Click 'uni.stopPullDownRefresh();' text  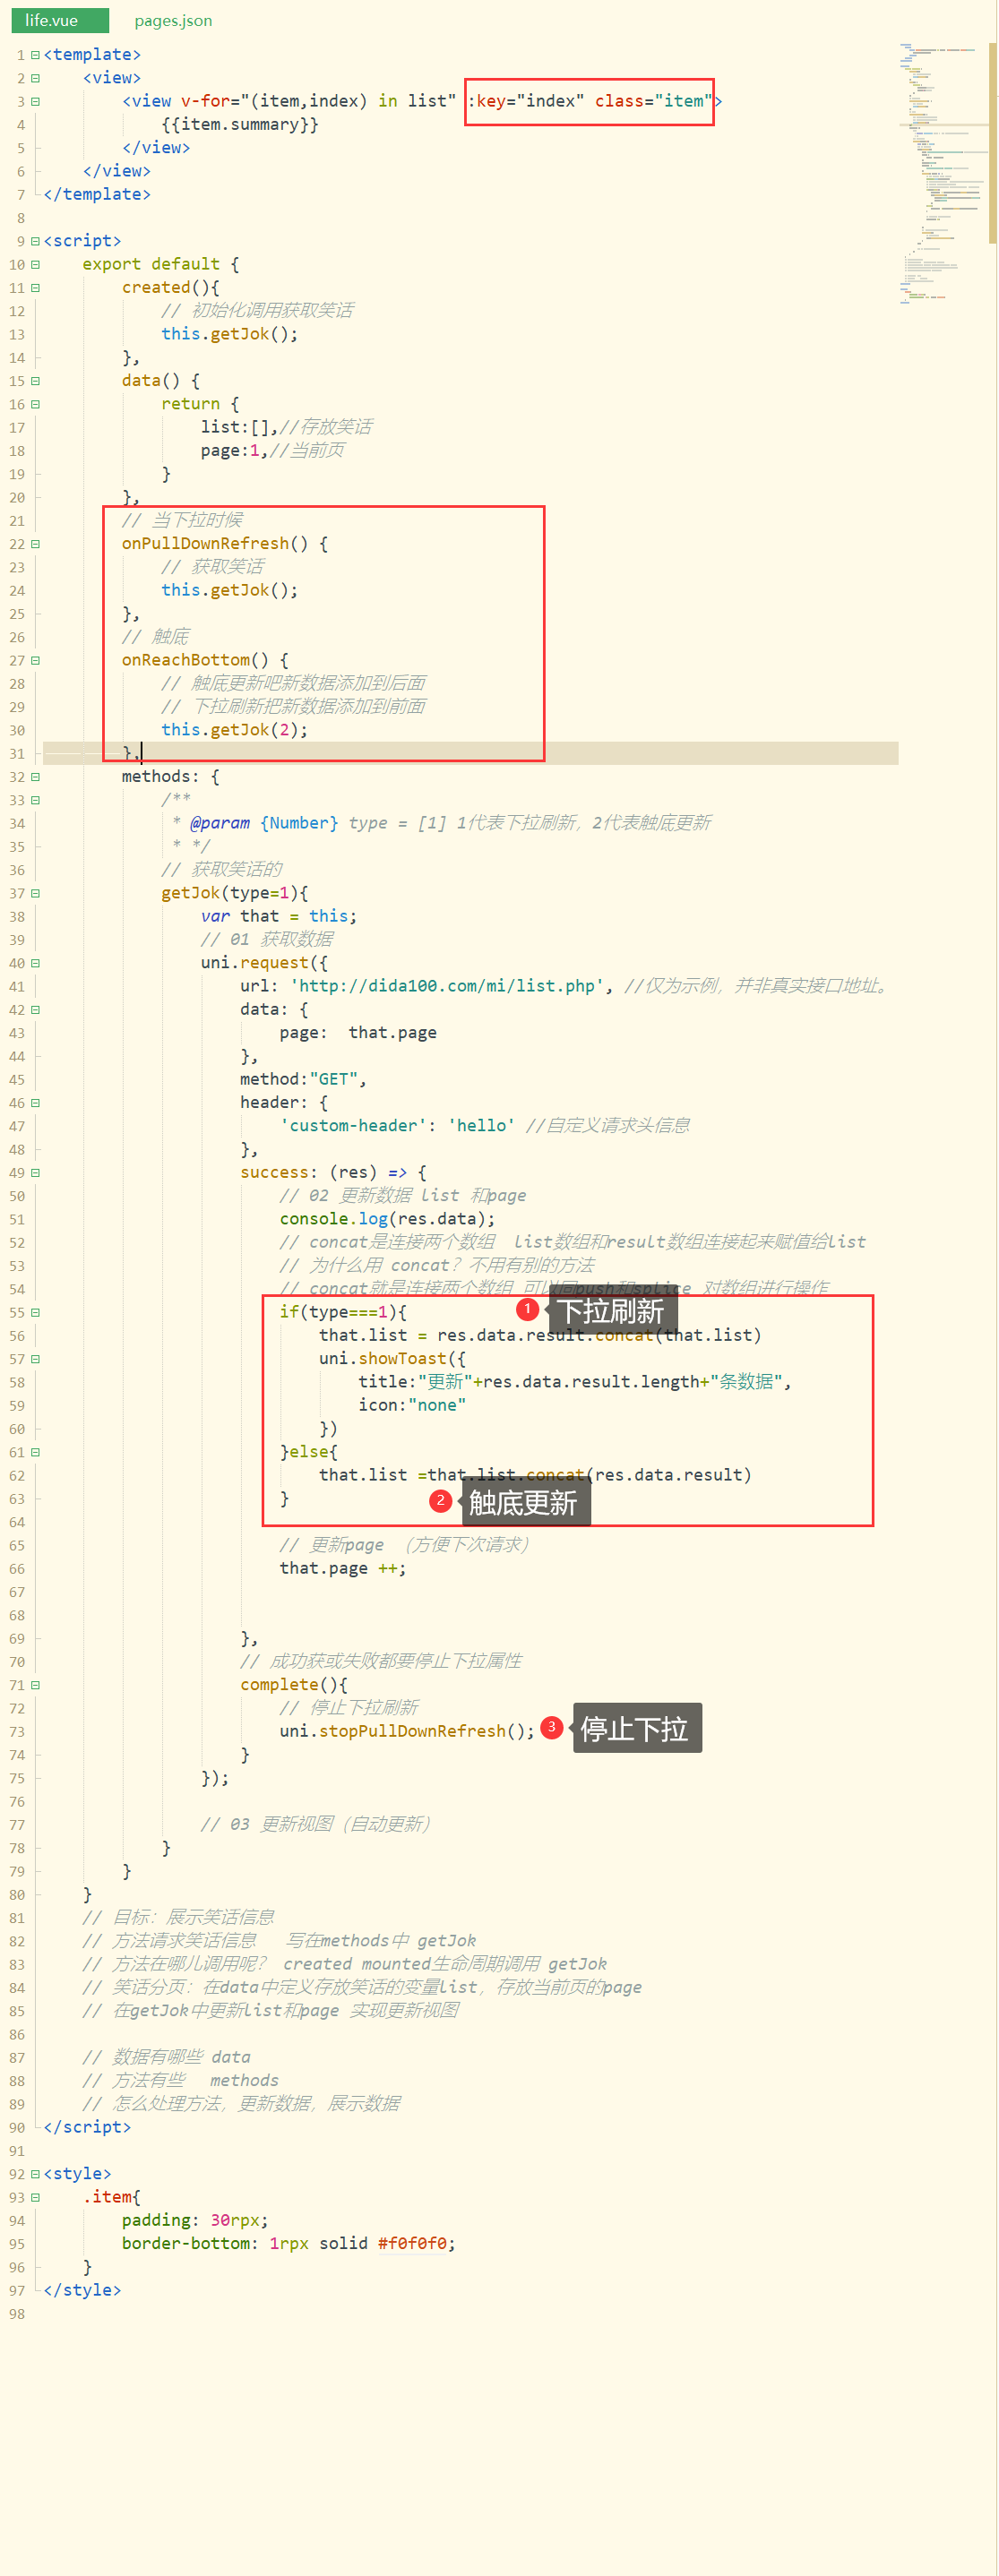[x=408, y=1731]
